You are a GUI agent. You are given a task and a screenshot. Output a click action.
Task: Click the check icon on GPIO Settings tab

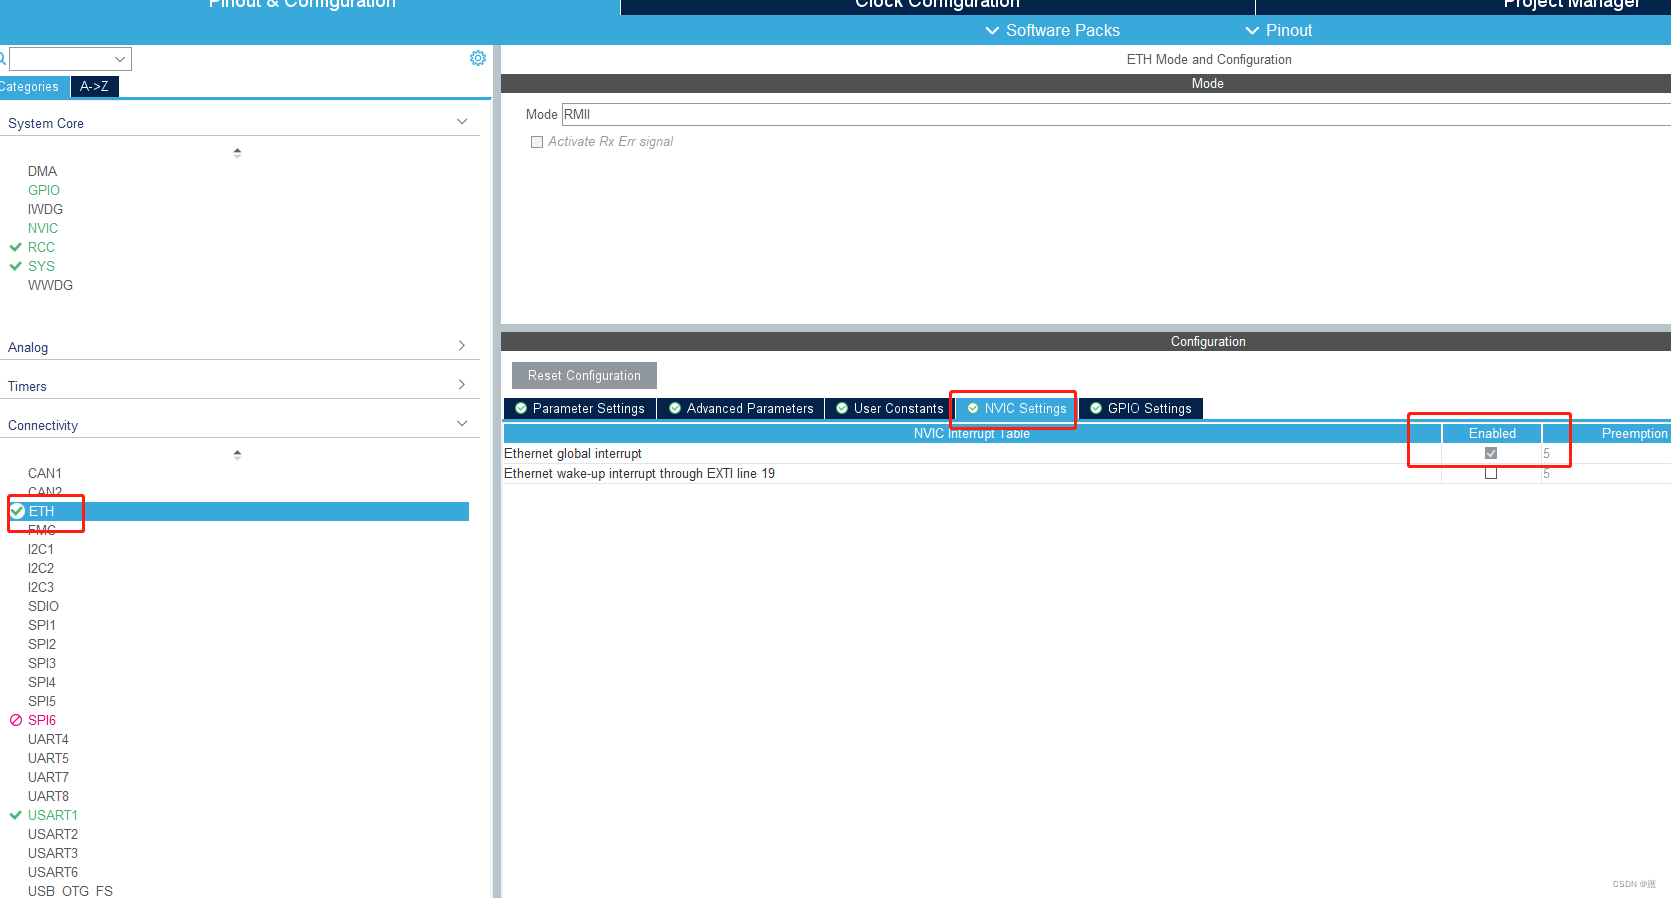[1096, 408]
